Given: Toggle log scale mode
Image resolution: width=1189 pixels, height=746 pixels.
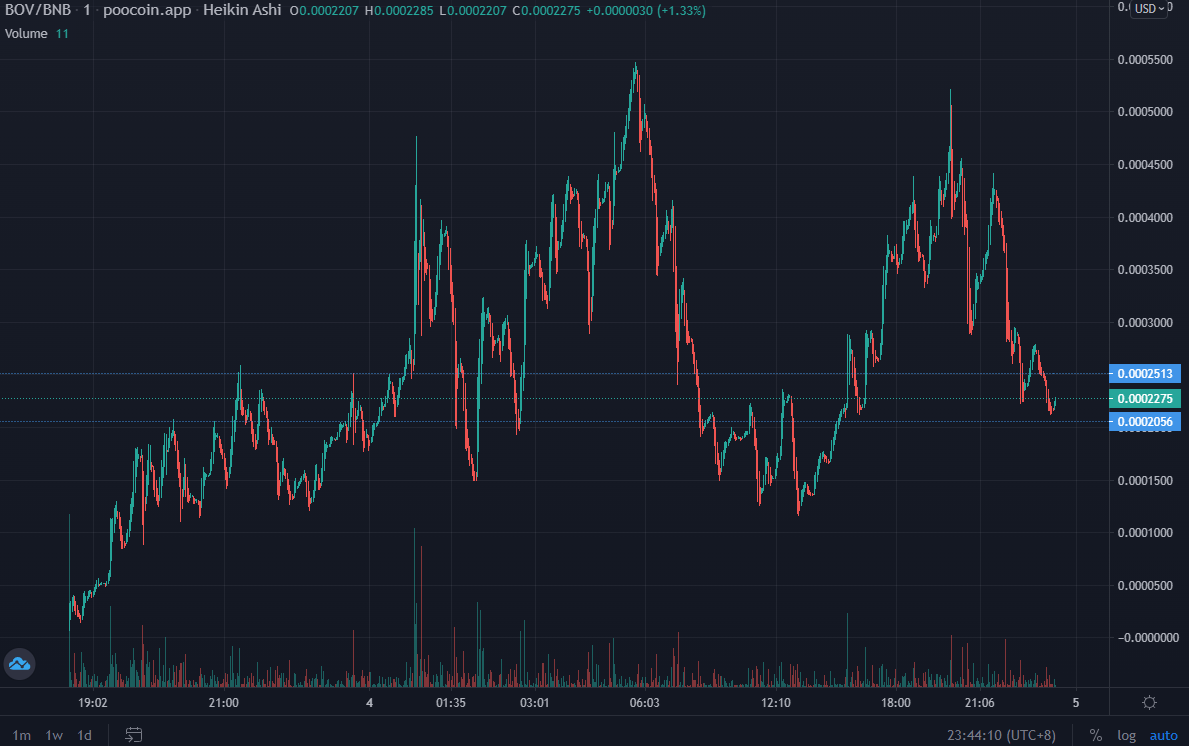Looking at the screenshot, I should (1126, 735).
